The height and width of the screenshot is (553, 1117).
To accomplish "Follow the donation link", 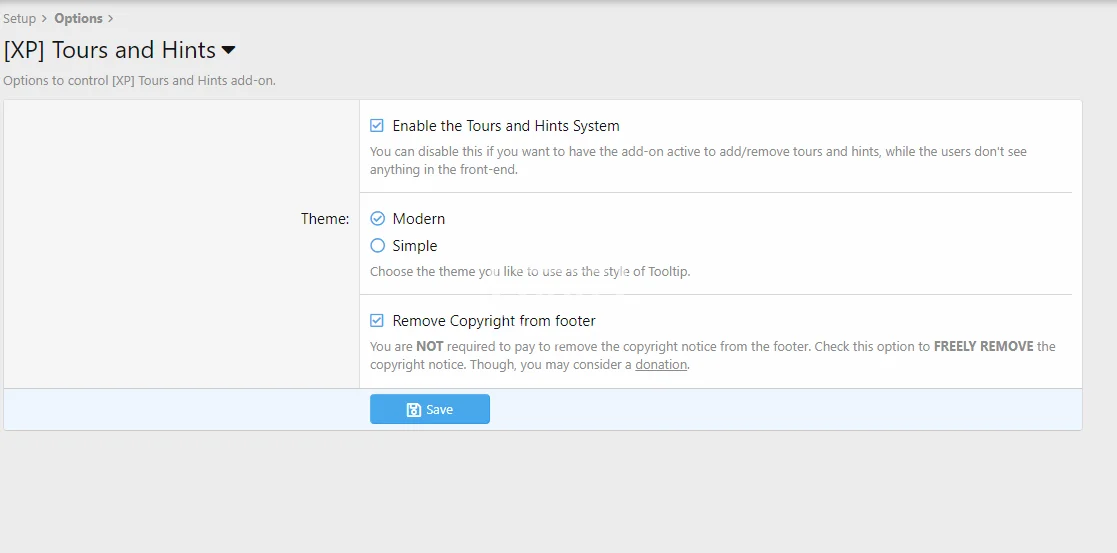I will pos(661,365).
